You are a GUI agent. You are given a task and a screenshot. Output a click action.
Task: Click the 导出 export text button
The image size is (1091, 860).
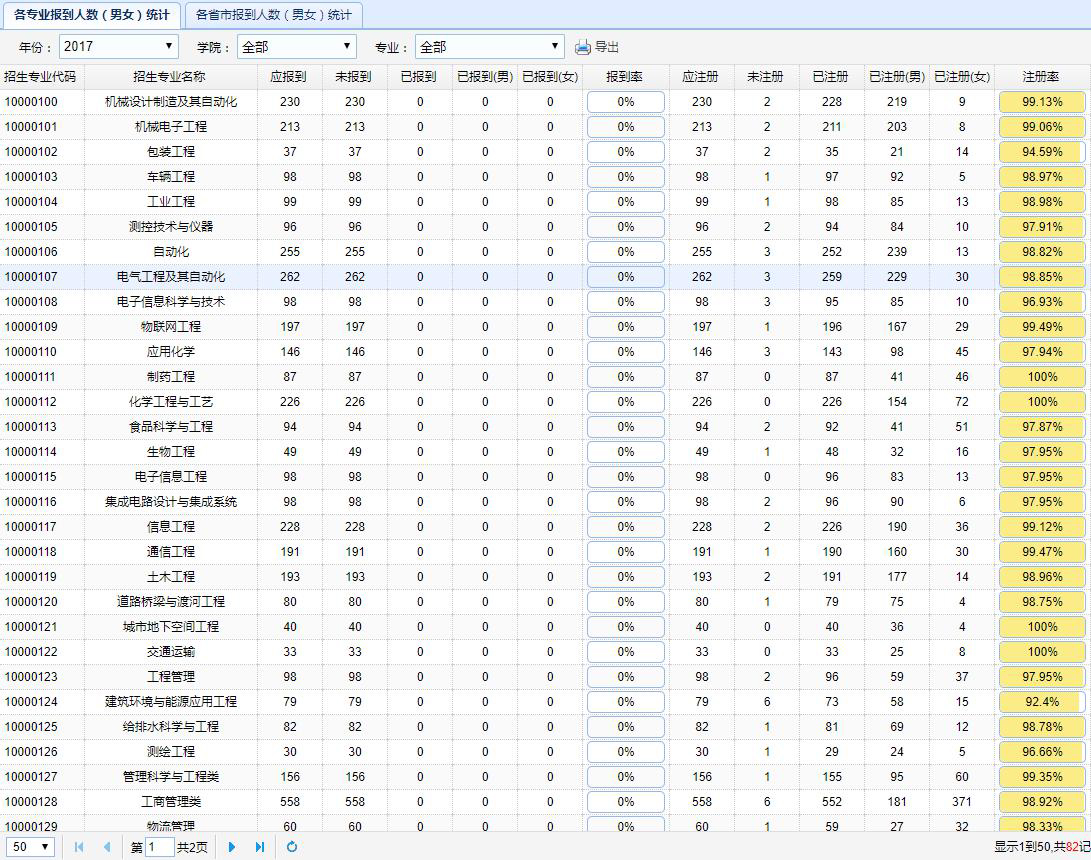pos(607,47)
